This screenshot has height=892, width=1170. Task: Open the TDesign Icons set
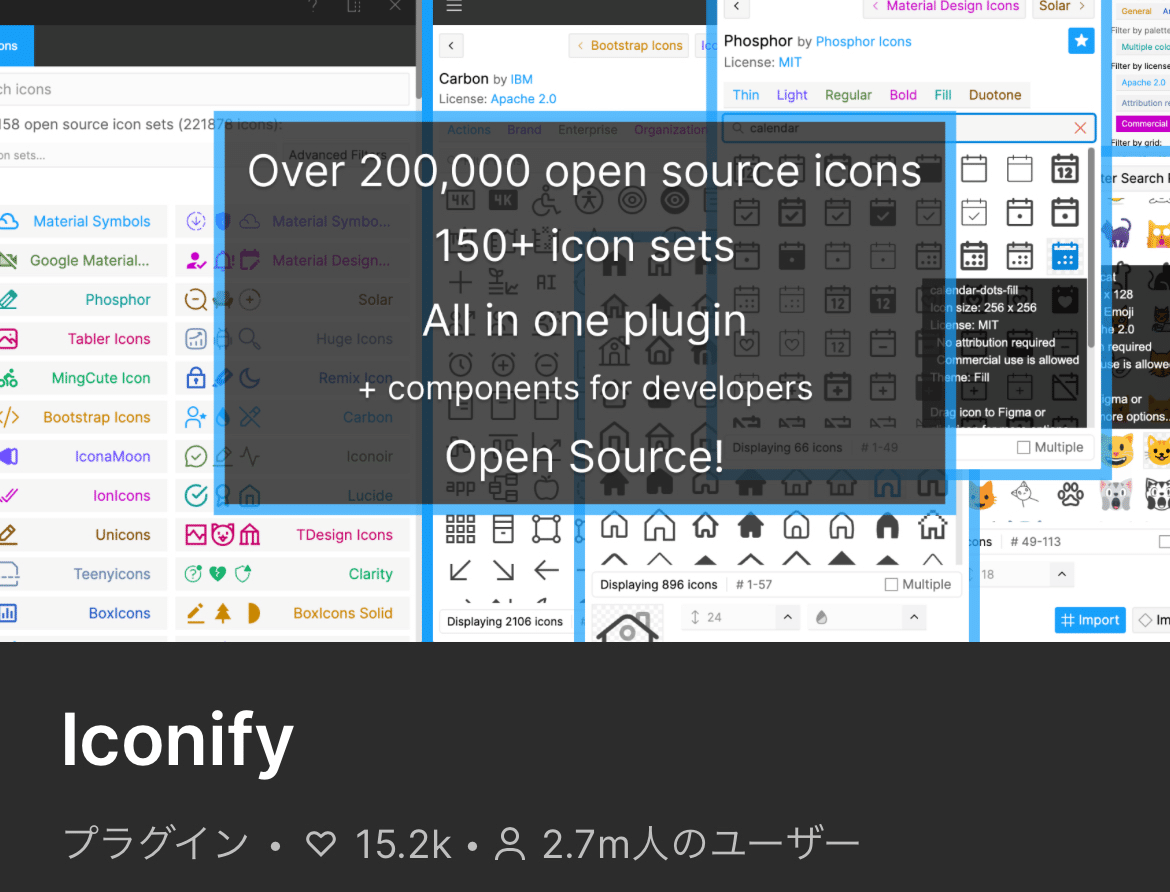(x=292, y=534)
